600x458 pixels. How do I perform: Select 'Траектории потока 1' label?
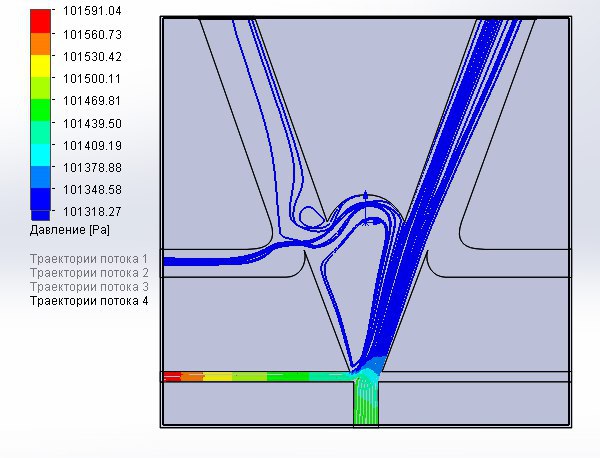point(89,259)
